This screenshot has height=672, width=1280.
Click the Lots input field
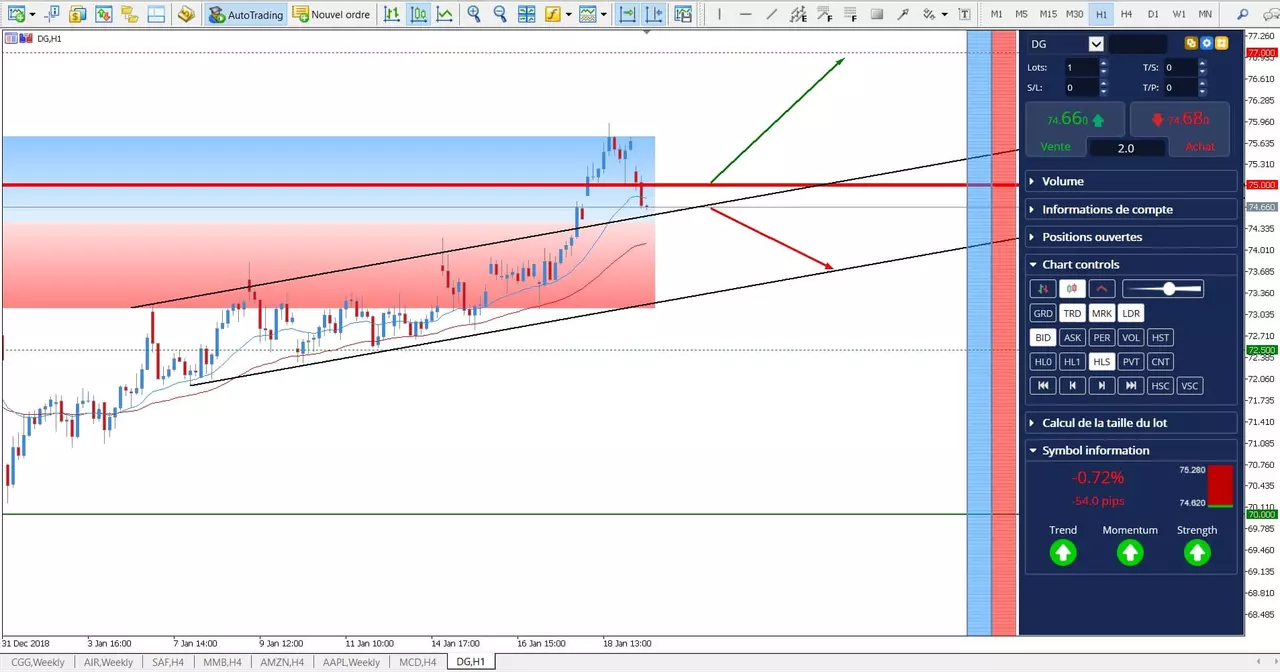coord(1081,68)
